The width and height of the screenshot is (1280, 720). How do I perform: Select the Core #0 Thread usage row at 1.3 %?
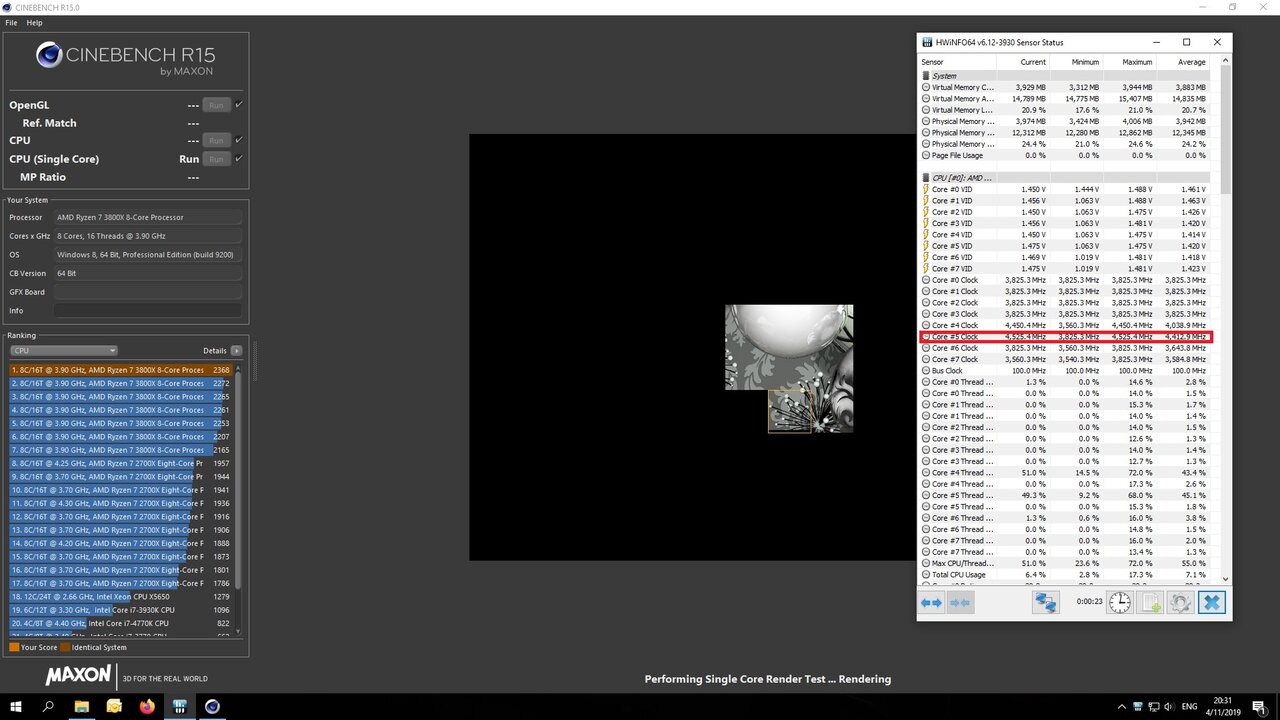pyautogui.click(x=1064, y=382)
